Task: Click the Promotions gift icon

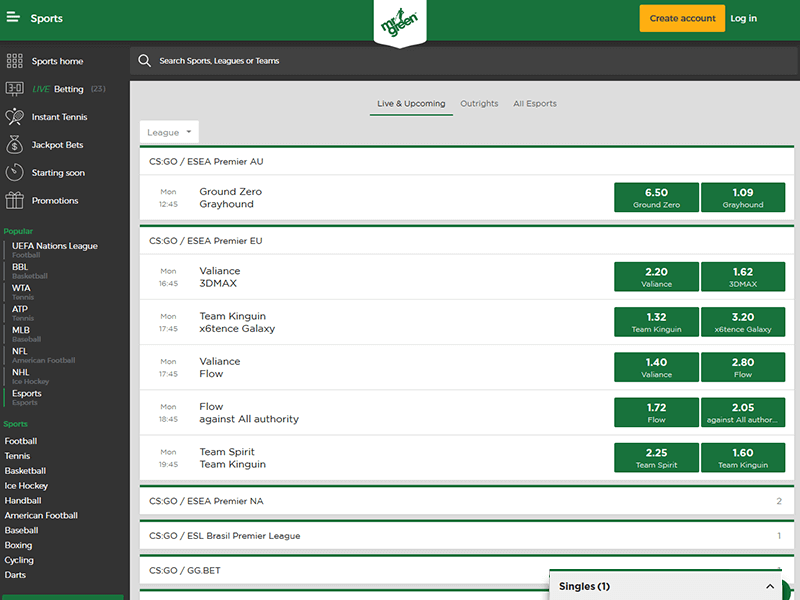Action: pos(14,201)
